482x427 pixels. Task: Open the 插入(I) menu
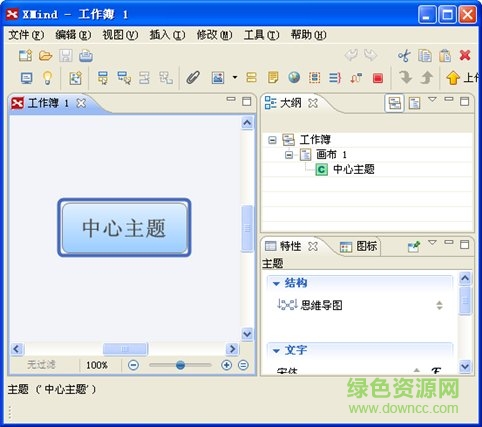click(x=167, y=35)
